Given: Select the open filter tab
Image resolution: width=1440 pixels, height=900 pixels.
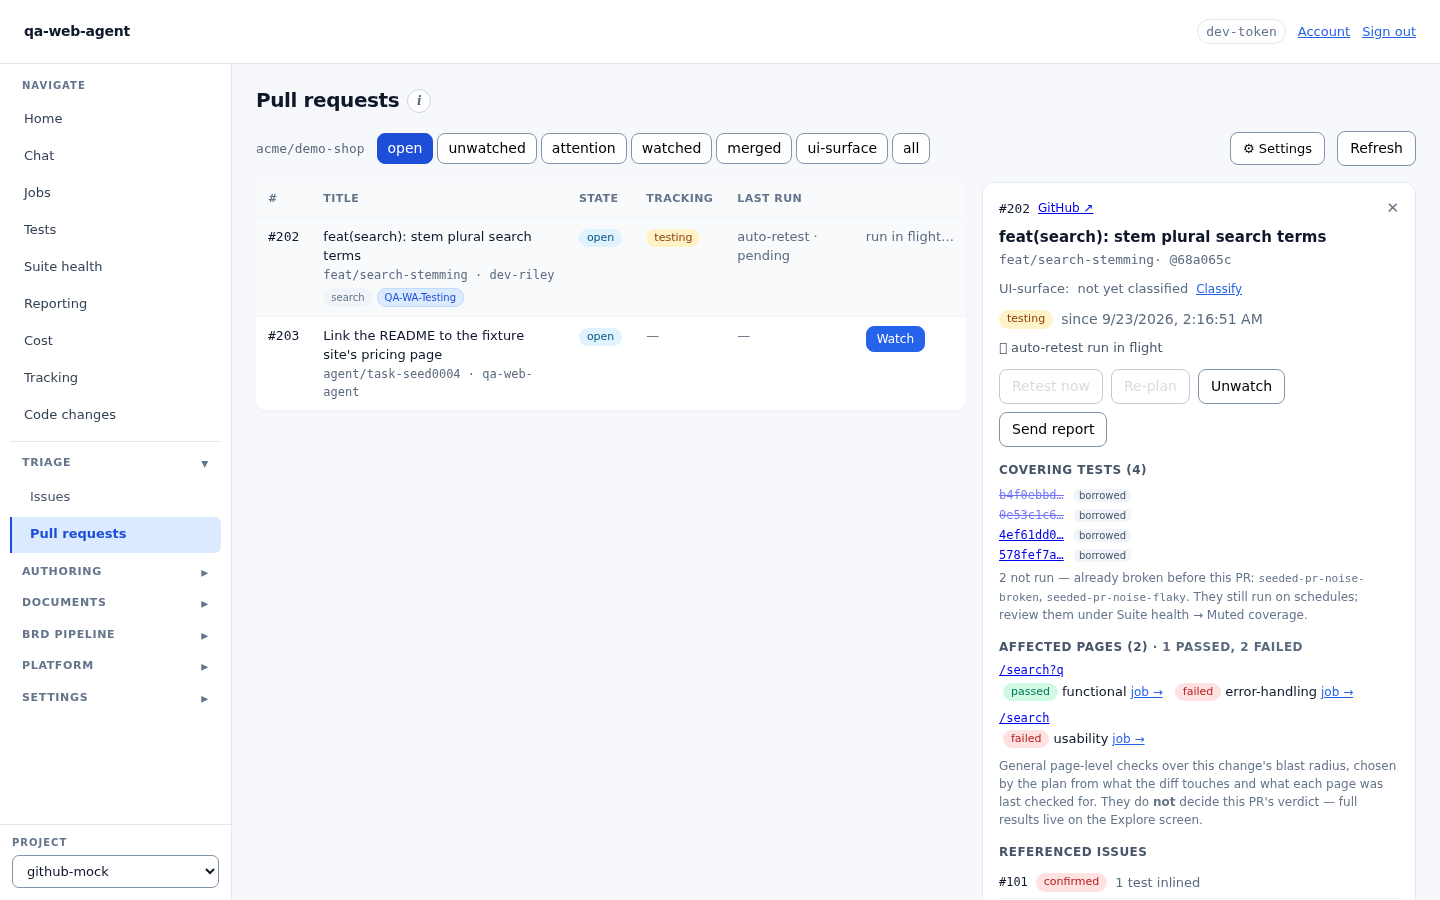Looking at the screenshot, I should click(405, 148).
